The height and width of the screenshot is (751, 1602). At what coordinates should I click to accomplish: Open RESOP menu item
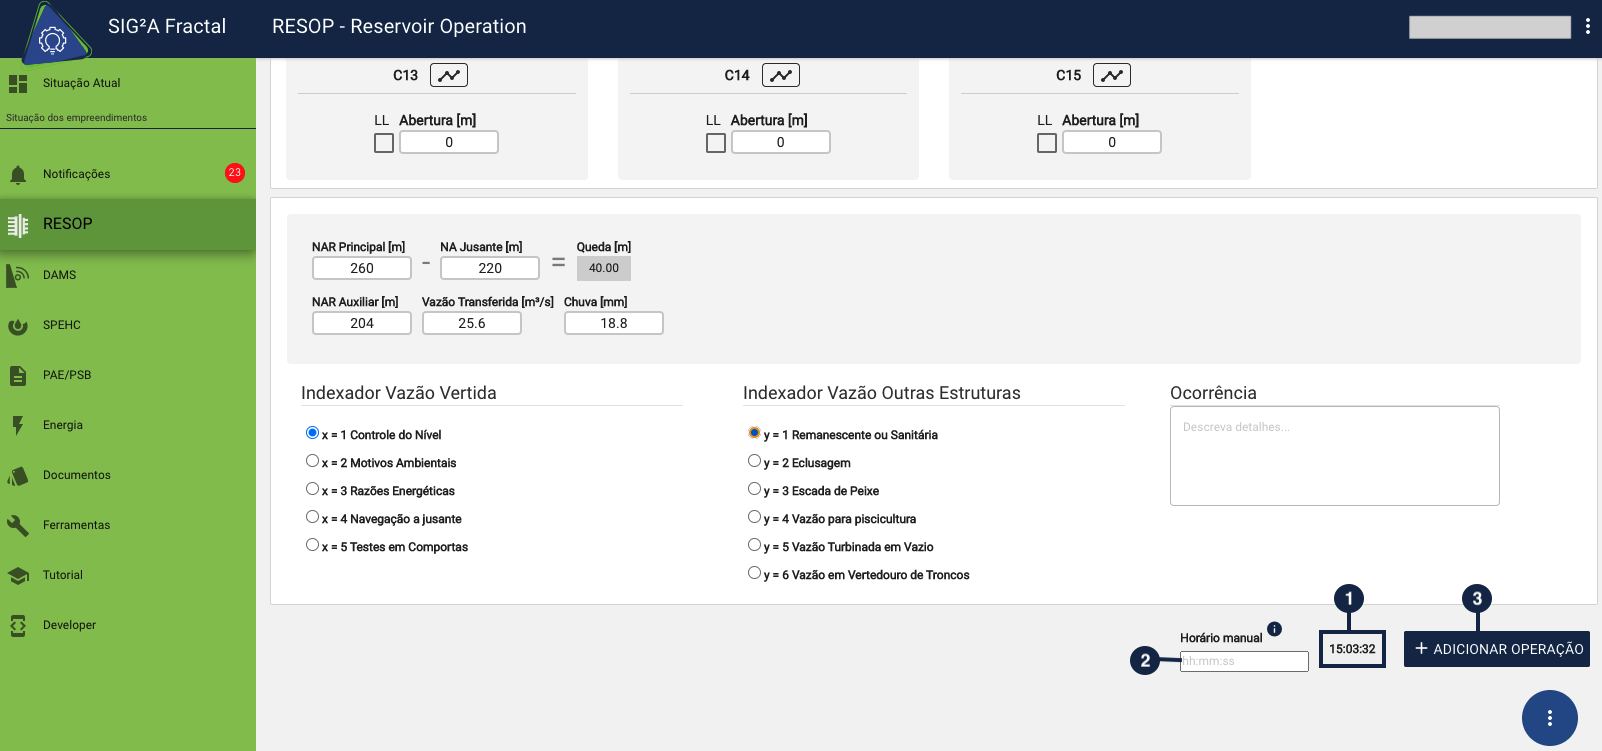[128, 224]
